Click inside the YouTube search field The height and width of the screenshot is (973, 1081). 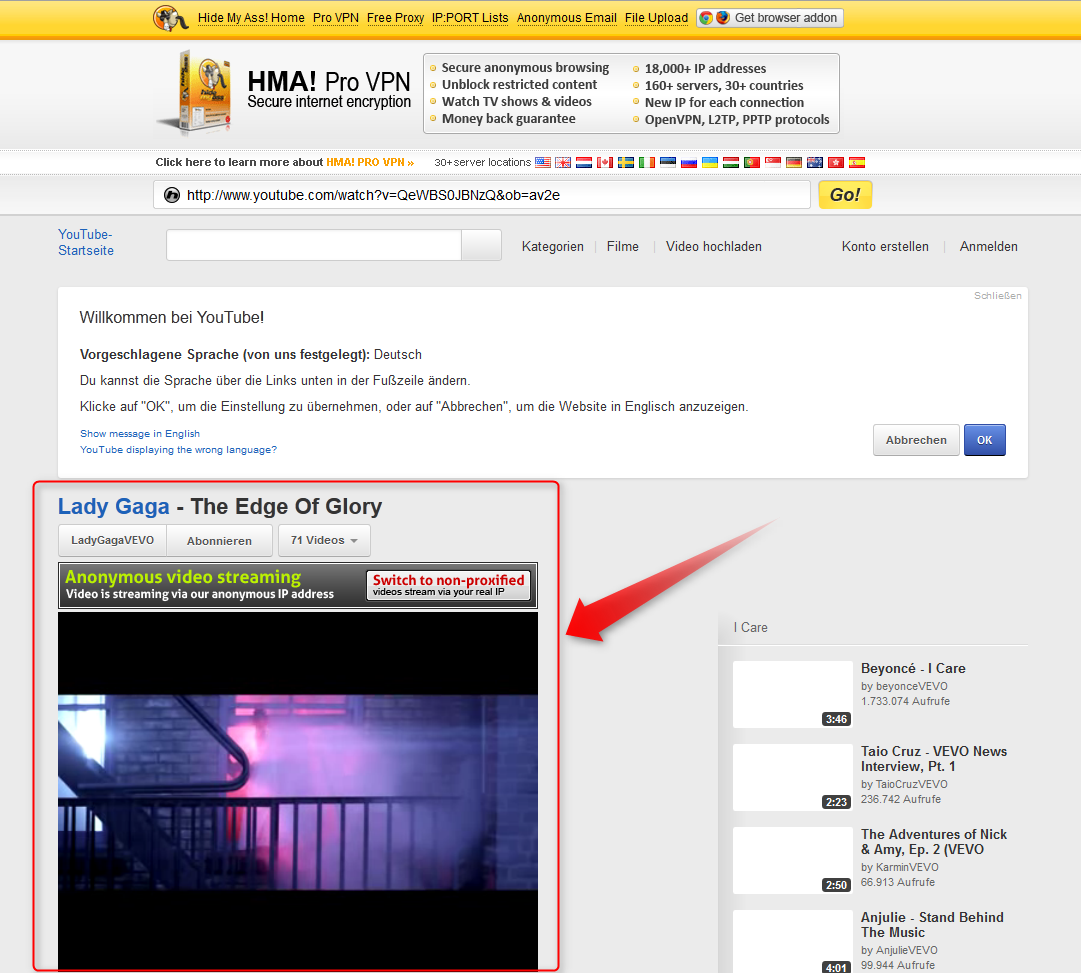coord(310,245)
